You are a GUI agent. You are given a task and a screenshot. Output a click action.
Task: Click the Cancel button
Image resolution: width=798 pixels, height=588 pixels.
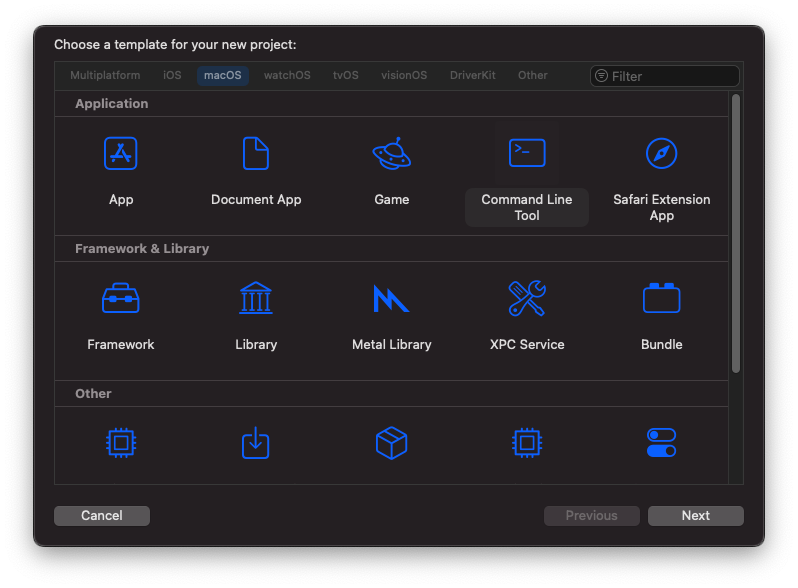coord(102,515)
